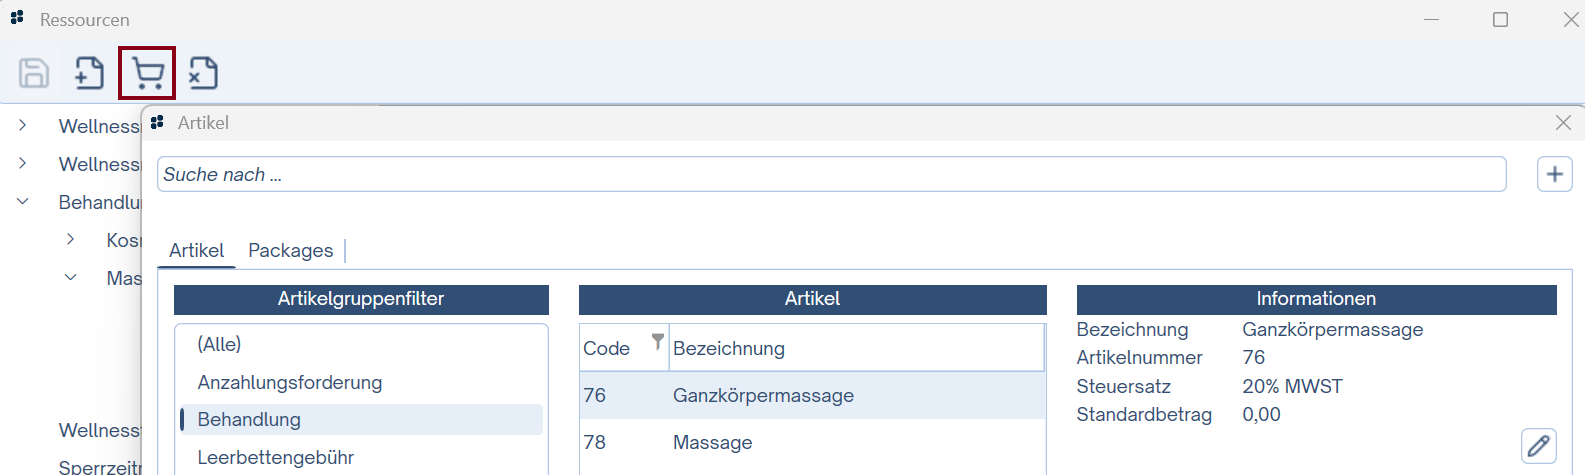Click the pencil edit icon in Informationen
Image resolution: width=1585 pixels, height=475 pixels.
pyautogui.click(x=1538, y=445)
